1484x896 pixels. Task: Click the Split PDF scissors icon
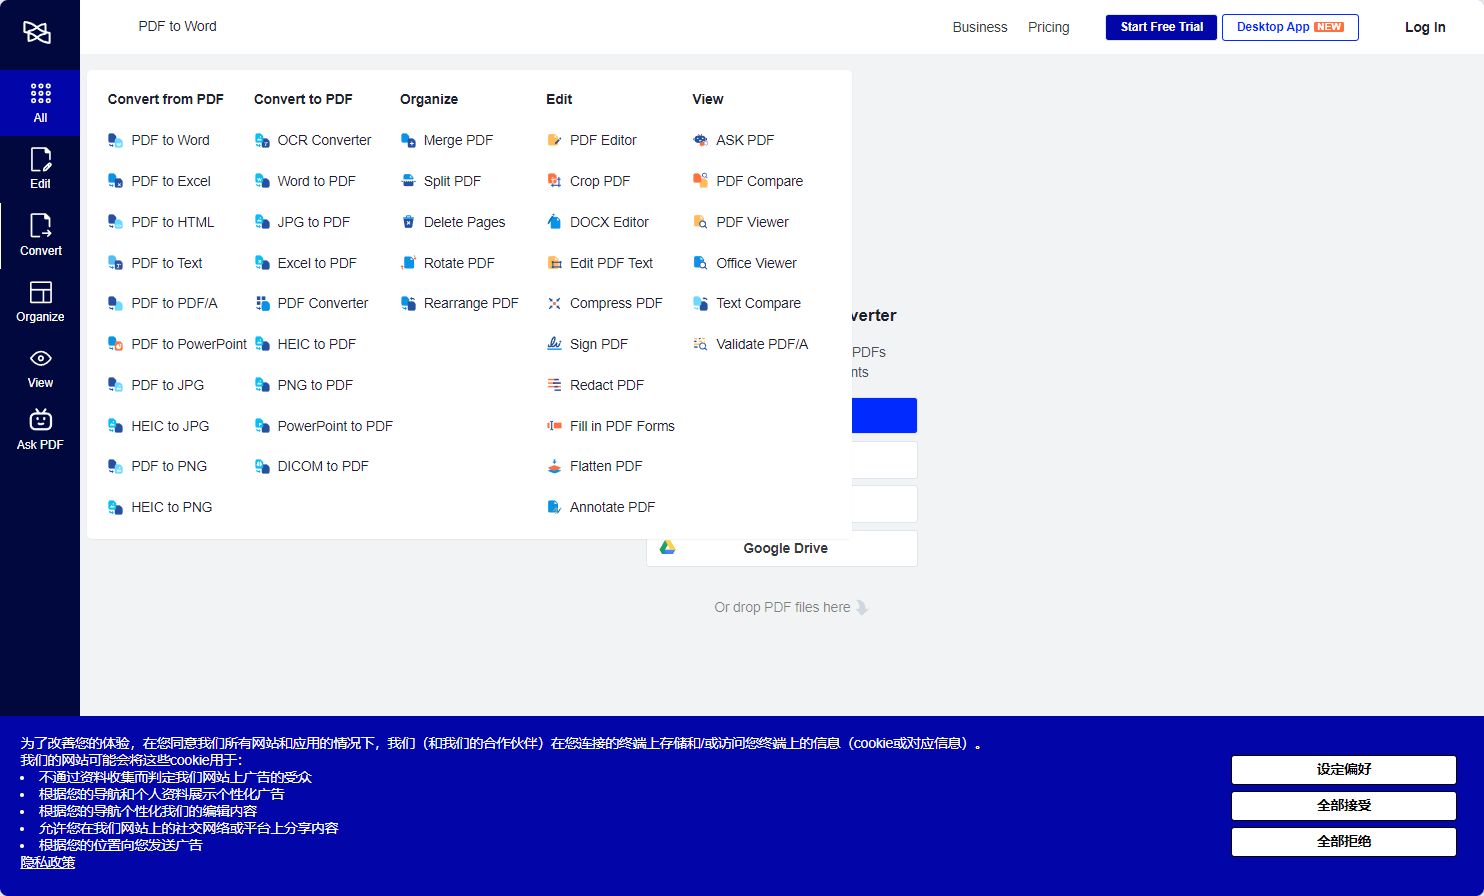408,181
